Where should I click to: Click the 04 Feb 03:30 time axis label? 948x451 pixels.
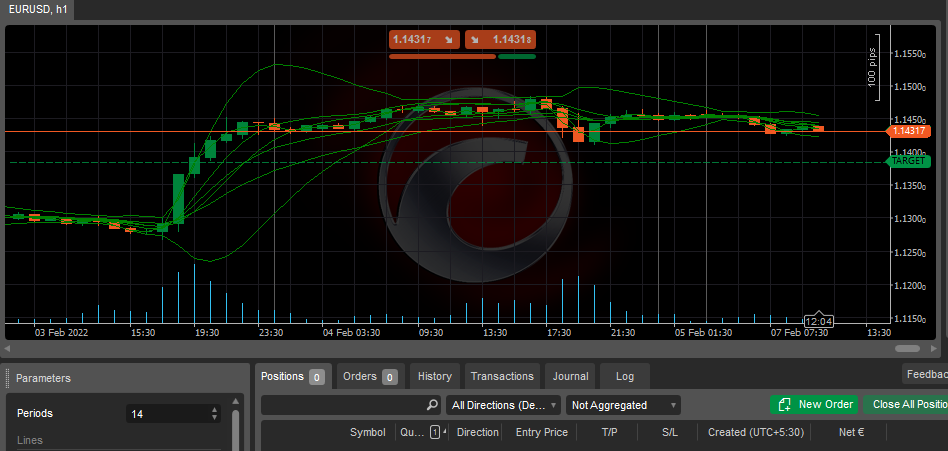pos(351,333)
